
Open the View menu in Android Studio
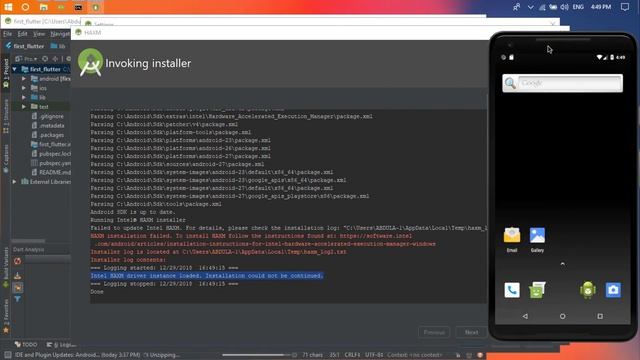tap(39, 34)
